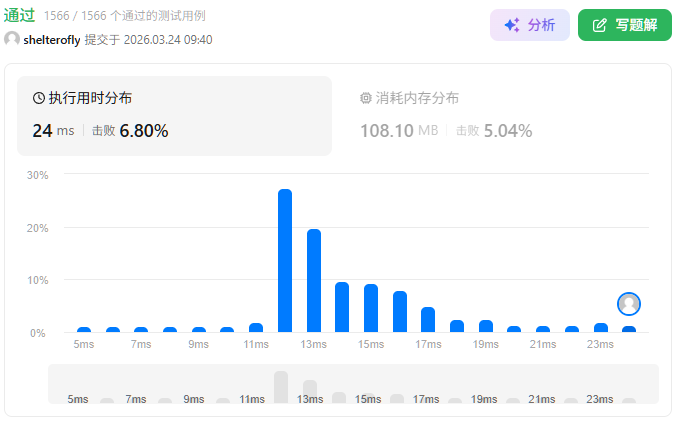The height and width of the screenshot is (423, 676).
Task: Click the user avatar marker on the chart
Action: pos(629,303)
